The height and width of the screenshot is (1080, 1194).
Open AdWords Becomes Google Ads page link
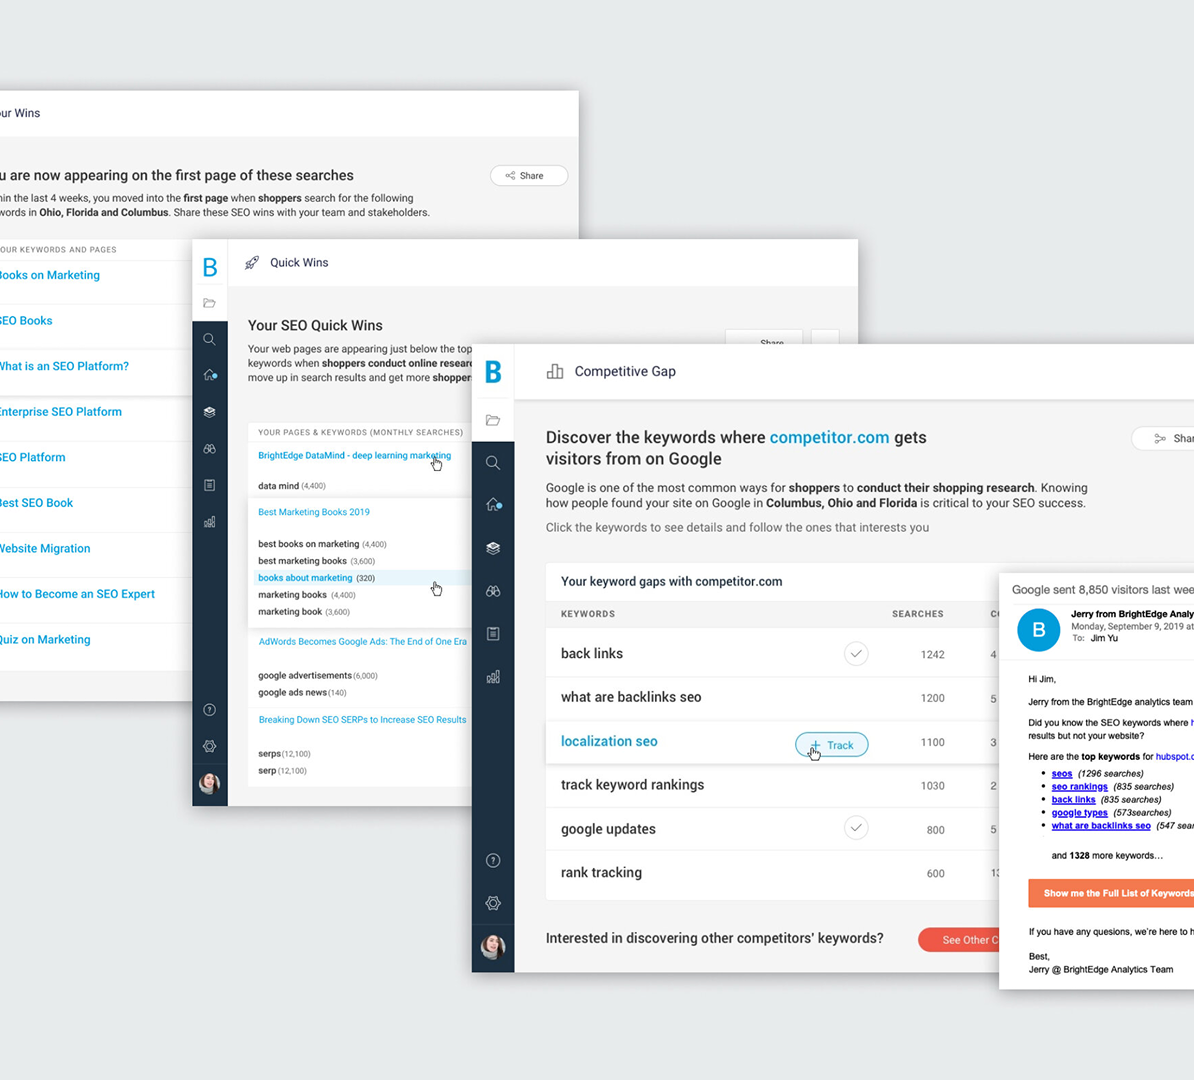click(x=362, y=642)
